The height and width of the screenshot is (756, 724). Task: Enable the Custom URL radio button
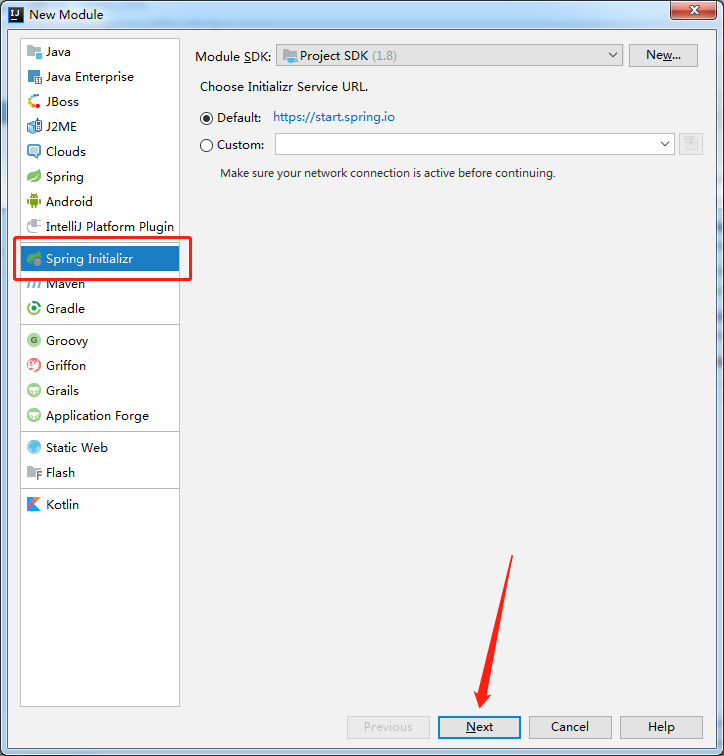(x=206, y=145)
